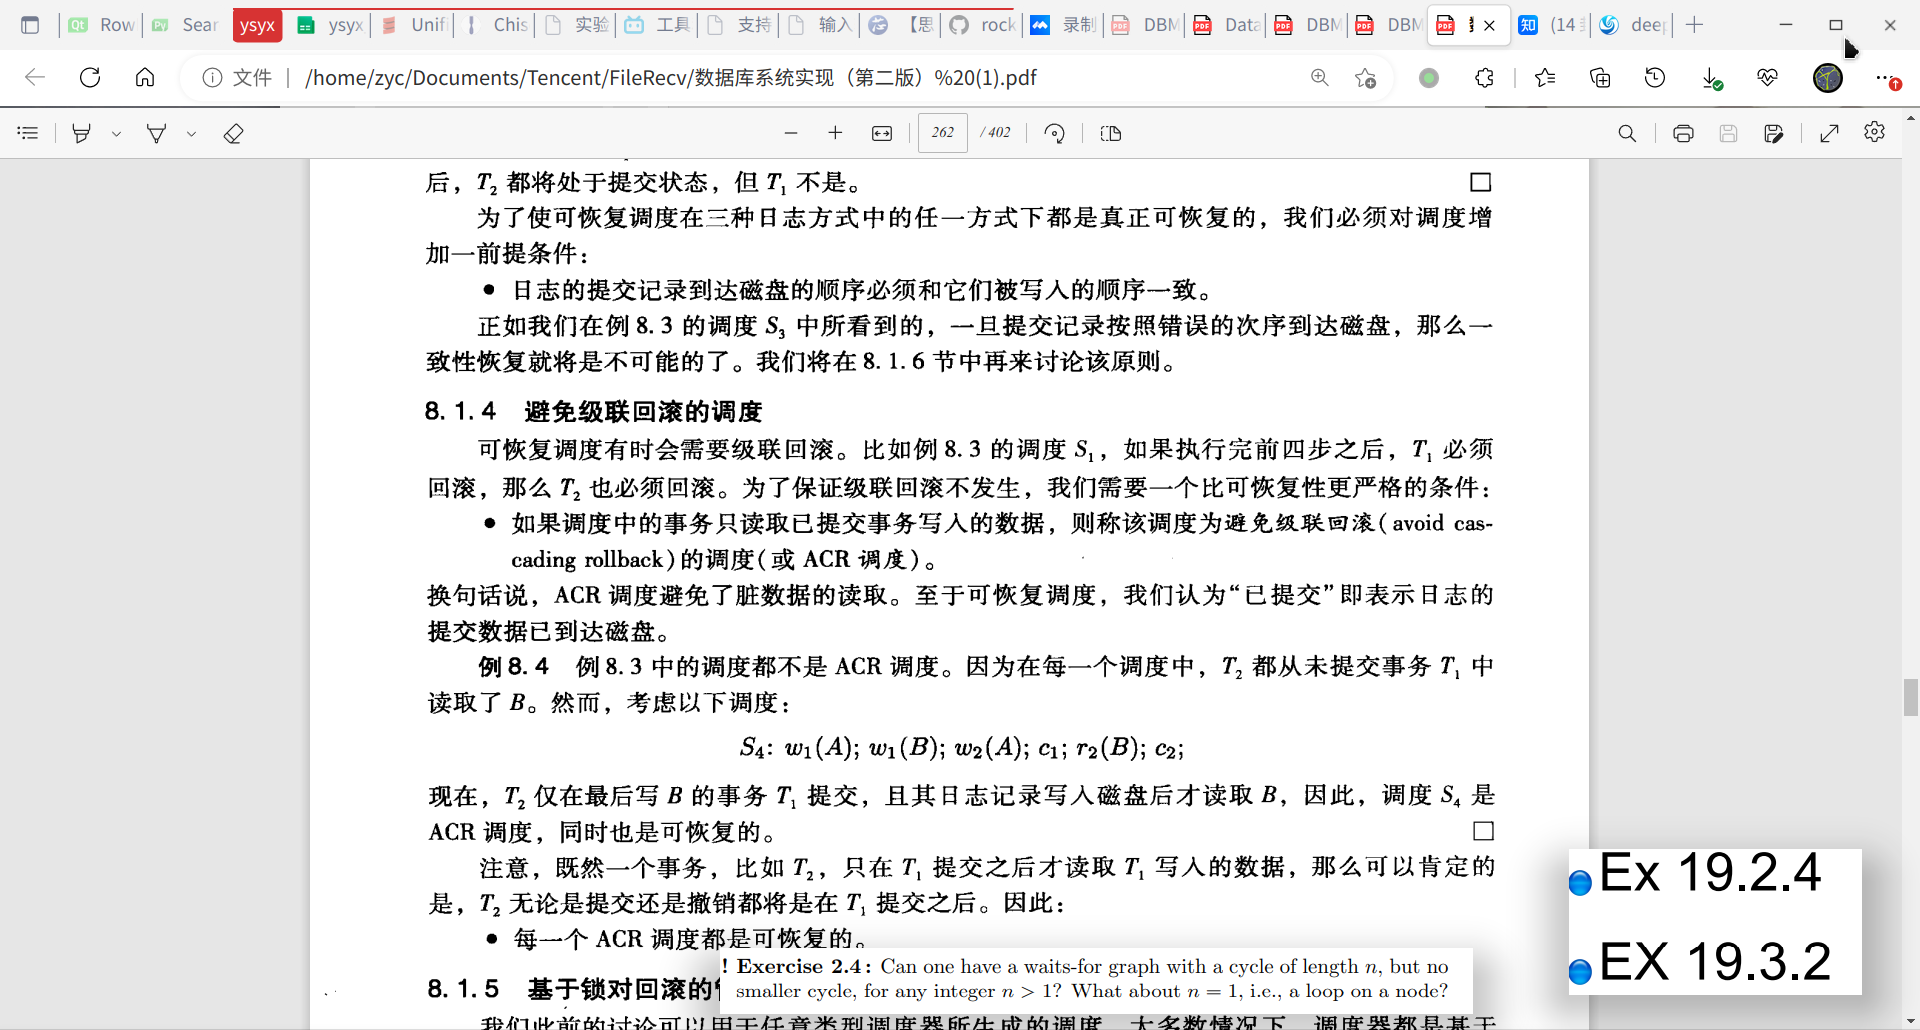
Task: Open the PDF page view options
Action: click(x=1110, y=133)
